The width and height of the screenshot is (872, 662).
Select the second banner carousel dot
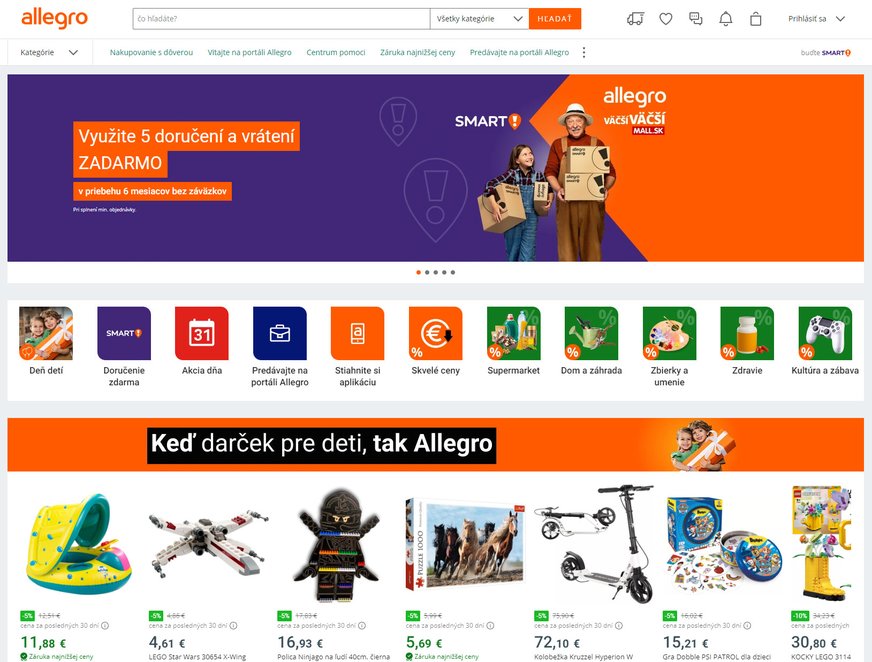click(x=427, y=273)
